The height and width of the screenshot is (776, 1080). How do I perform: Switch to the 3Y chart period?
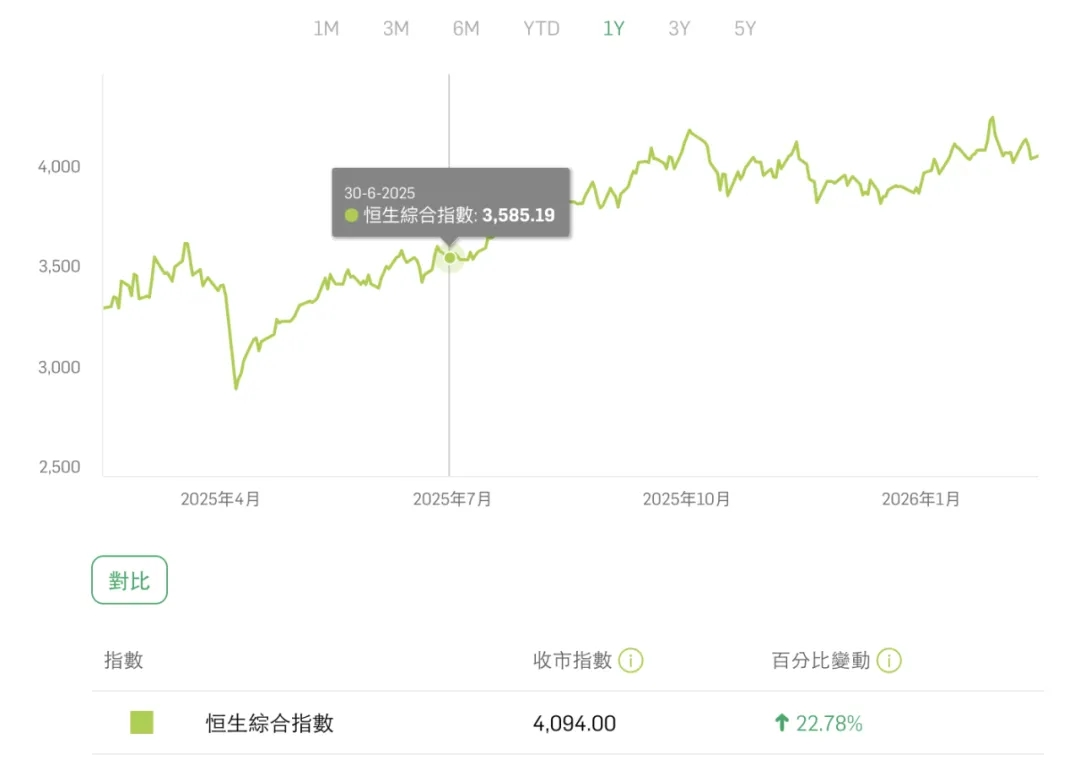[679, 29]
